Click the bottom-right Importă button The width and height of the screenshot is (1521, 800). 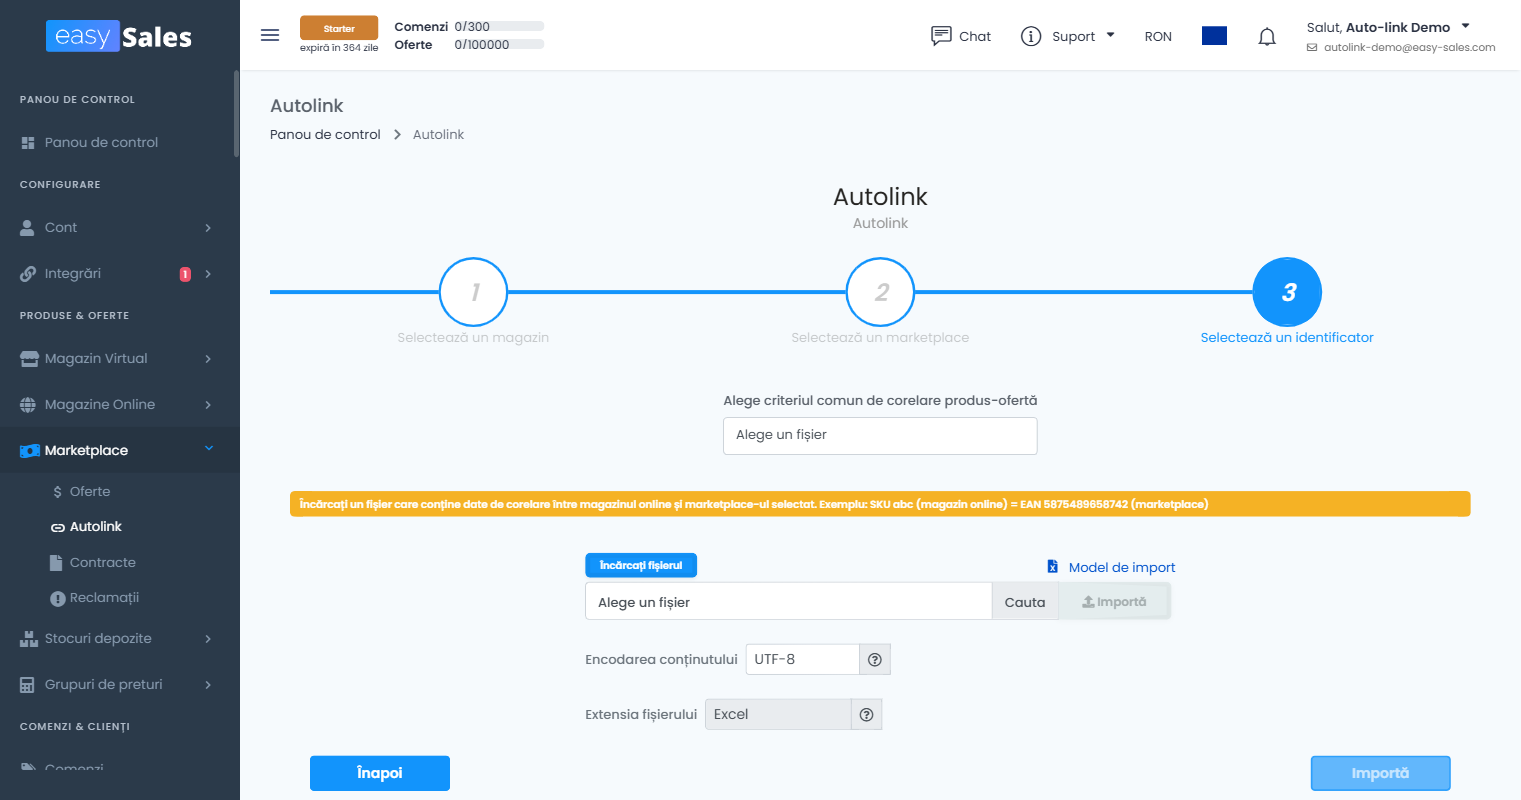pos(1381,773)
